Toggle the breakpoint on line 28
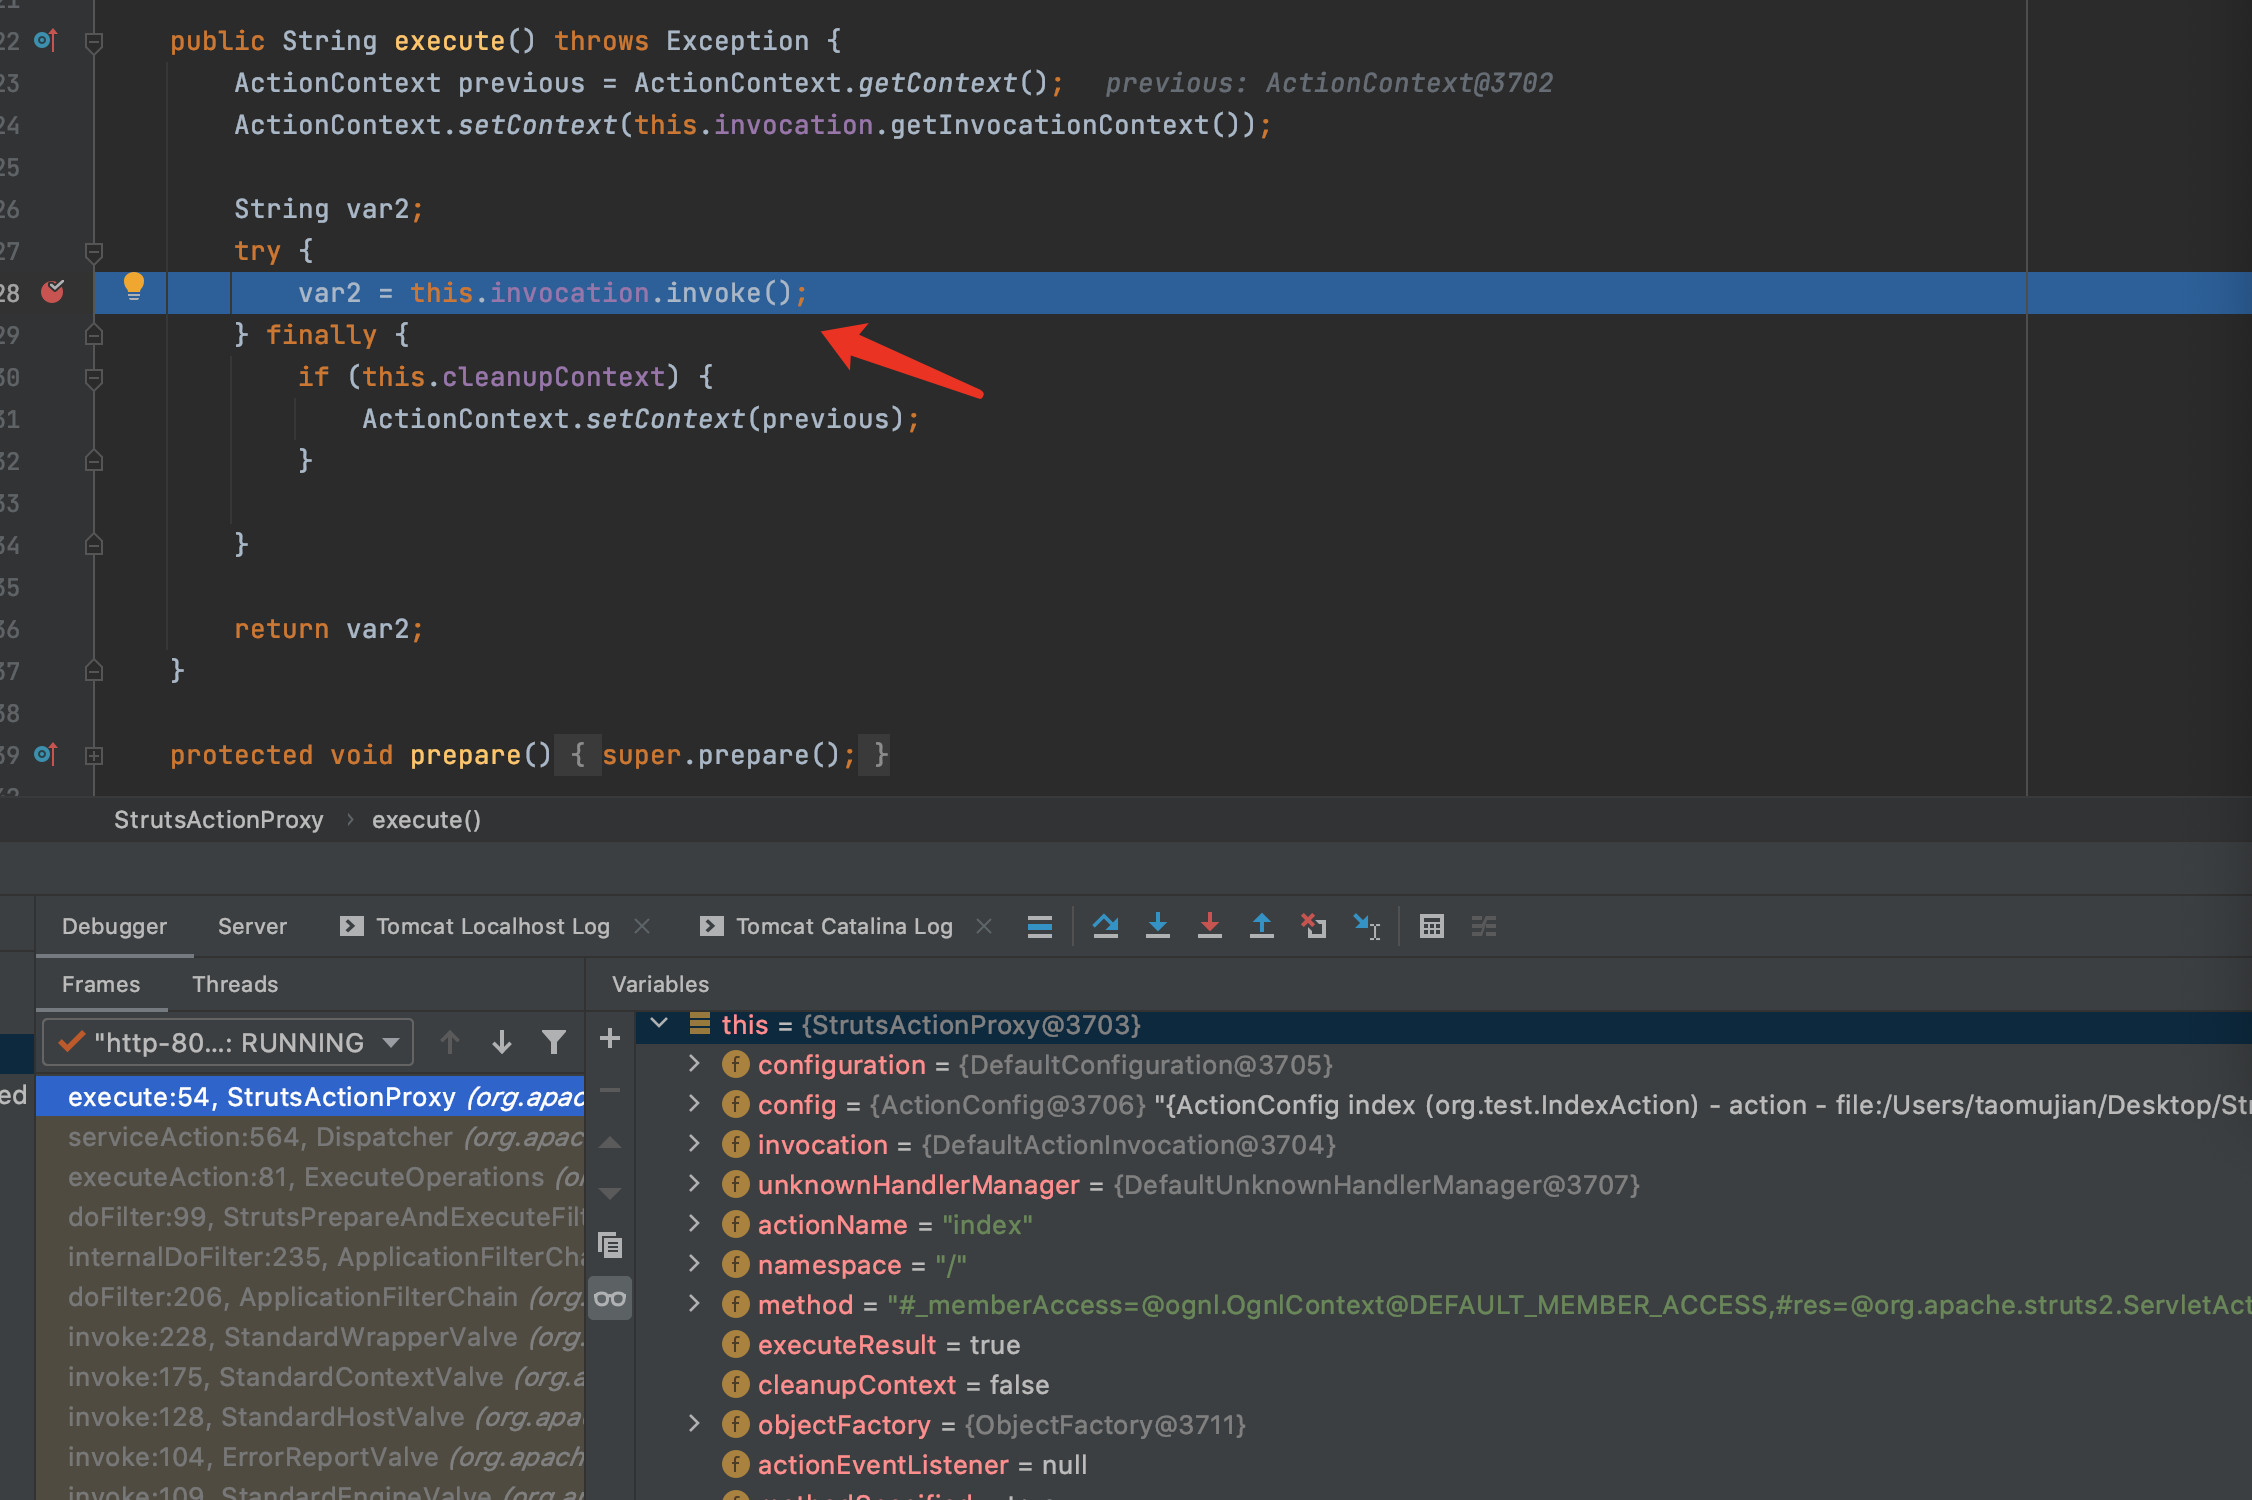 tap(53, 291)
